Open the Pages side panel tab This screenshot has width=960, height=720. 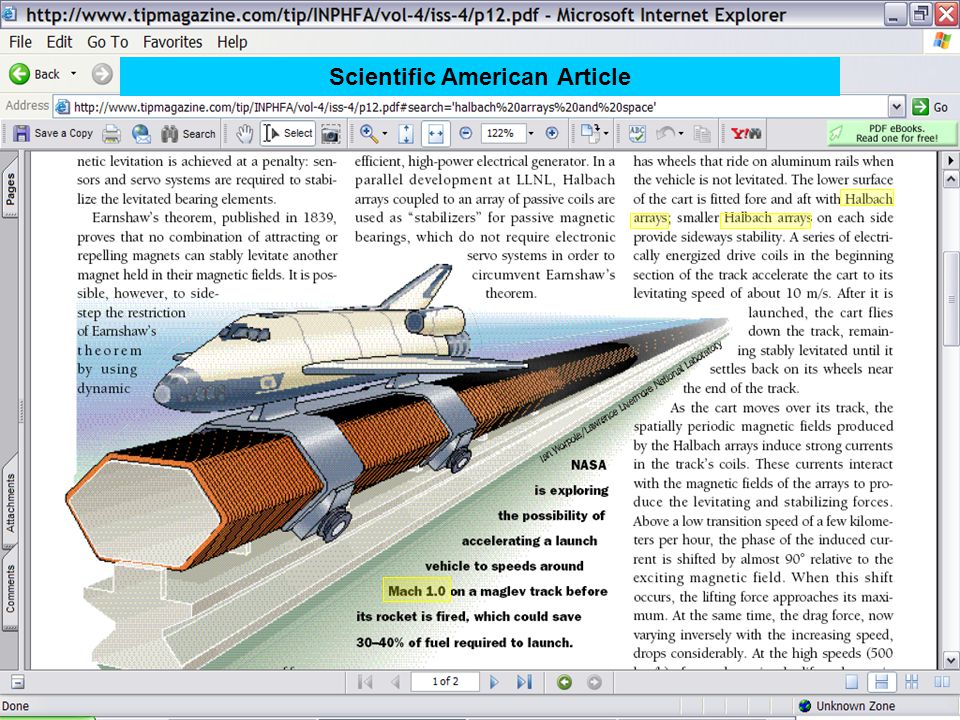(x=10, y=189)
